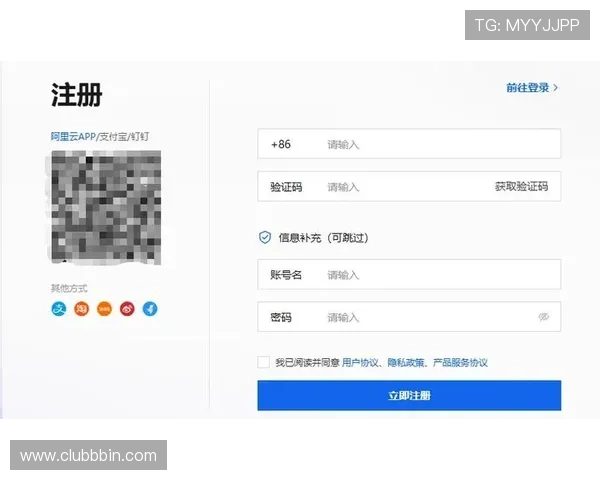Click 获取验证码 to request code

point(521,187)
